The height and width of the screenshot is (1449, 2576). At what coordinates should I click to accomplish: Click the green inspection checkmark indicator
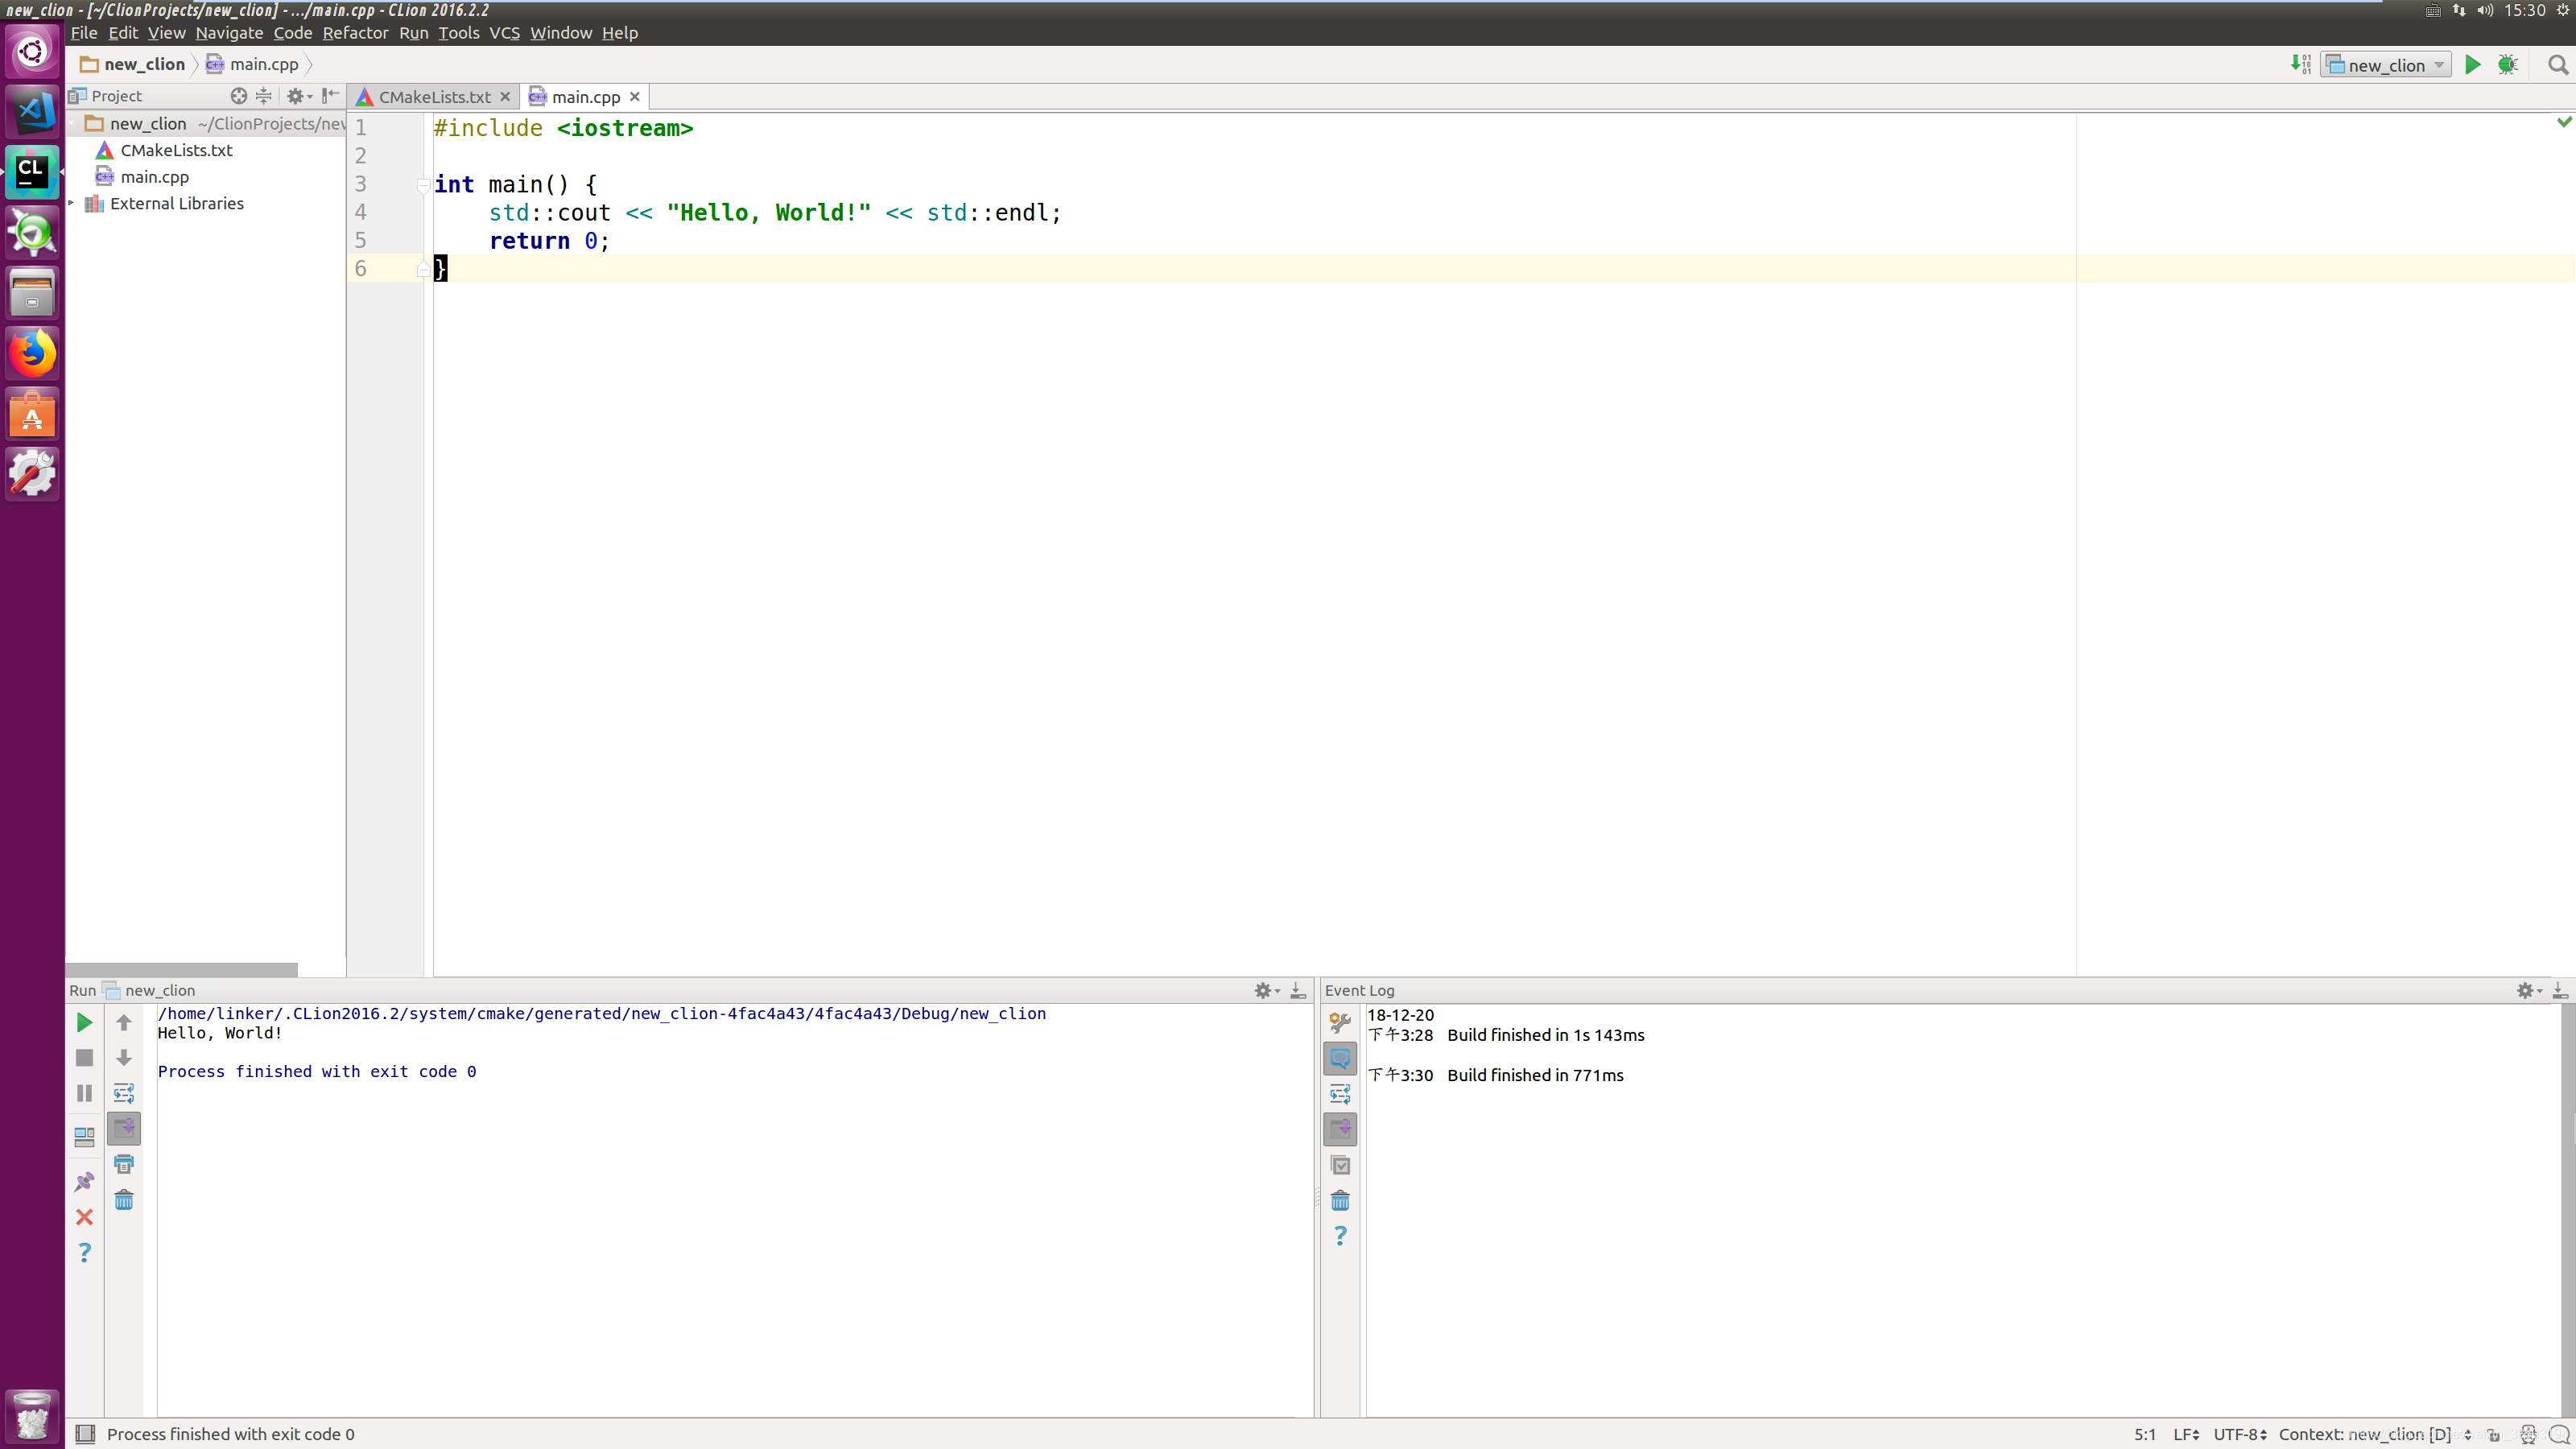(2564, 122)
